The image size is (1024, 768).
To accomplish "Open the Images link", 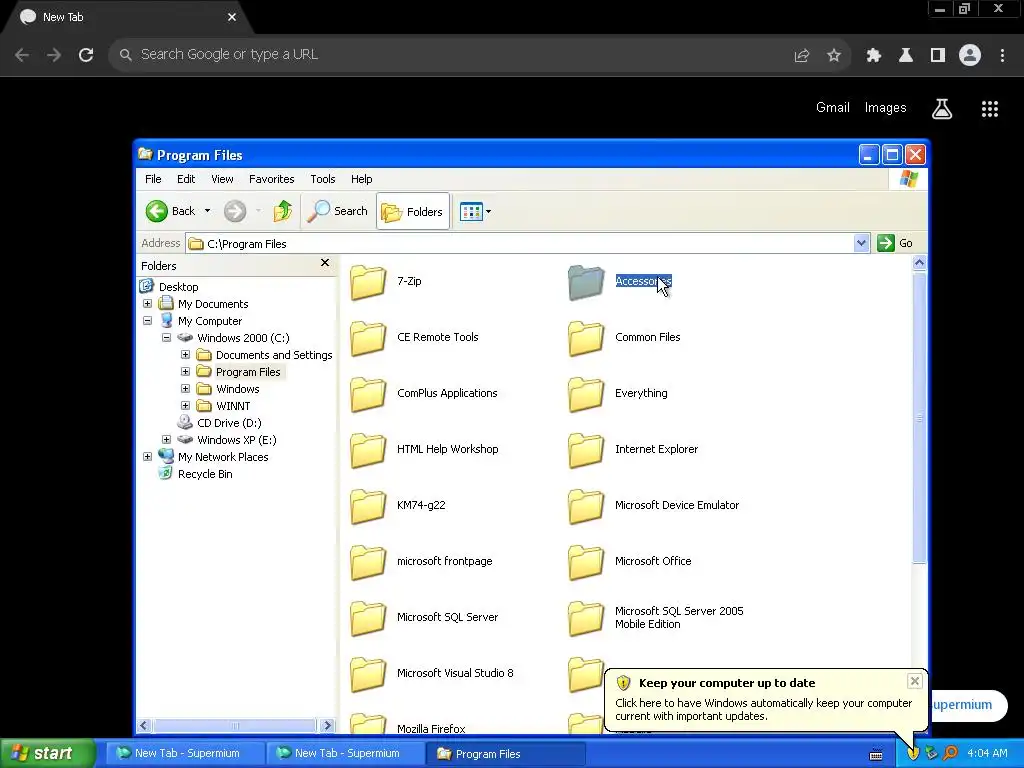I will [886, 108].
